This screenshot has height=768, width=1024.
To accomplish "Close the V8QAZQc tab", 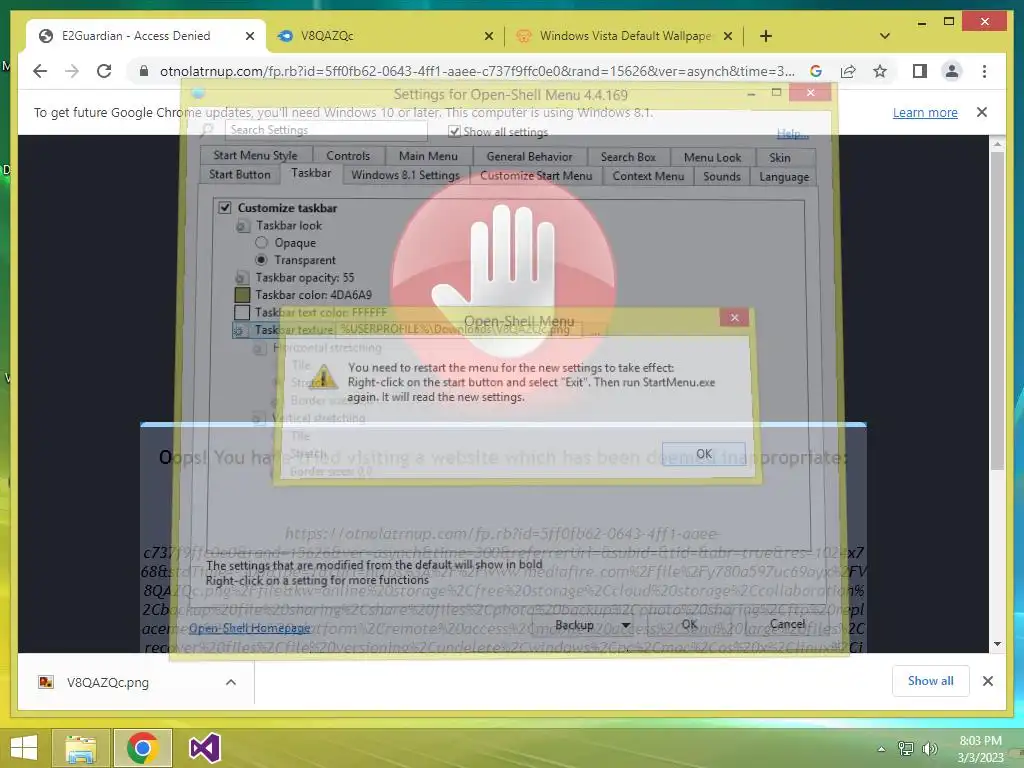I will [488, 37].
